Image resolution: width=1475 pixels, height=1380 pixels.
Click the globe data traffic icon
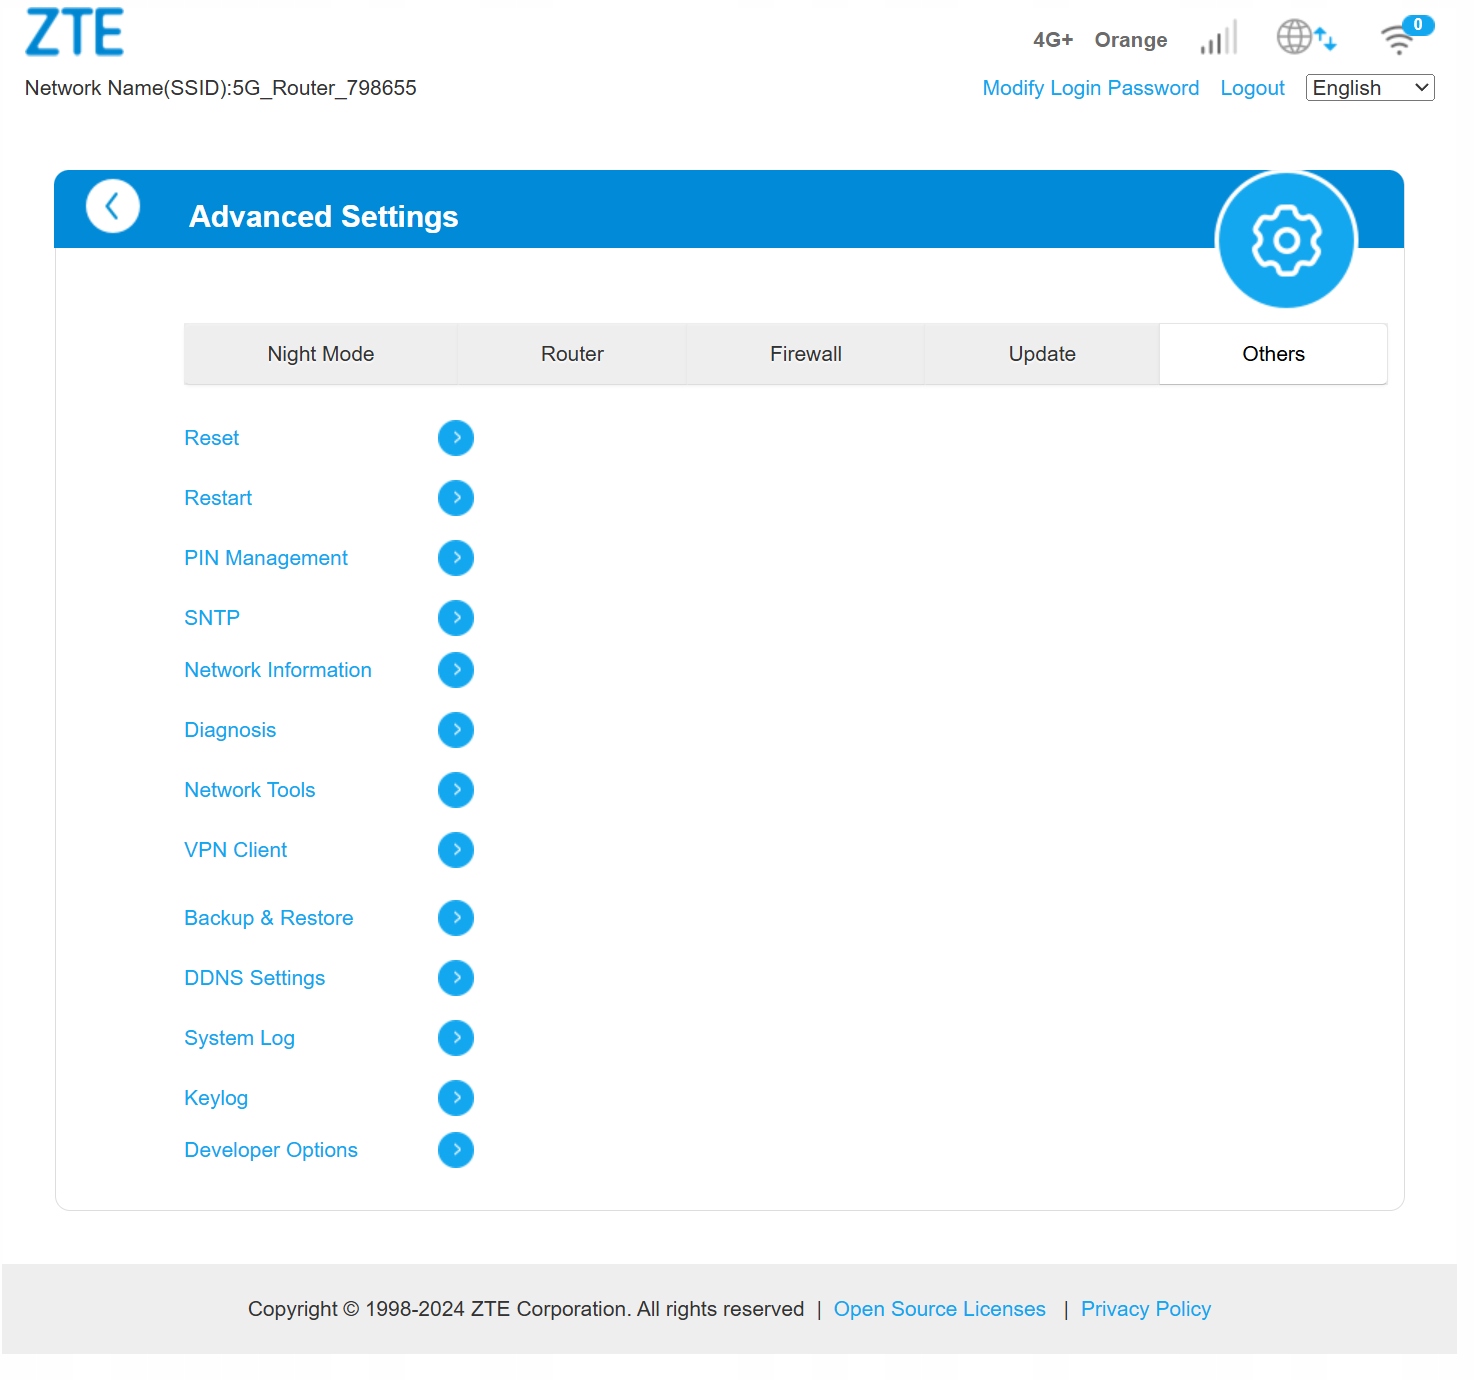(x=1304, y=38)
